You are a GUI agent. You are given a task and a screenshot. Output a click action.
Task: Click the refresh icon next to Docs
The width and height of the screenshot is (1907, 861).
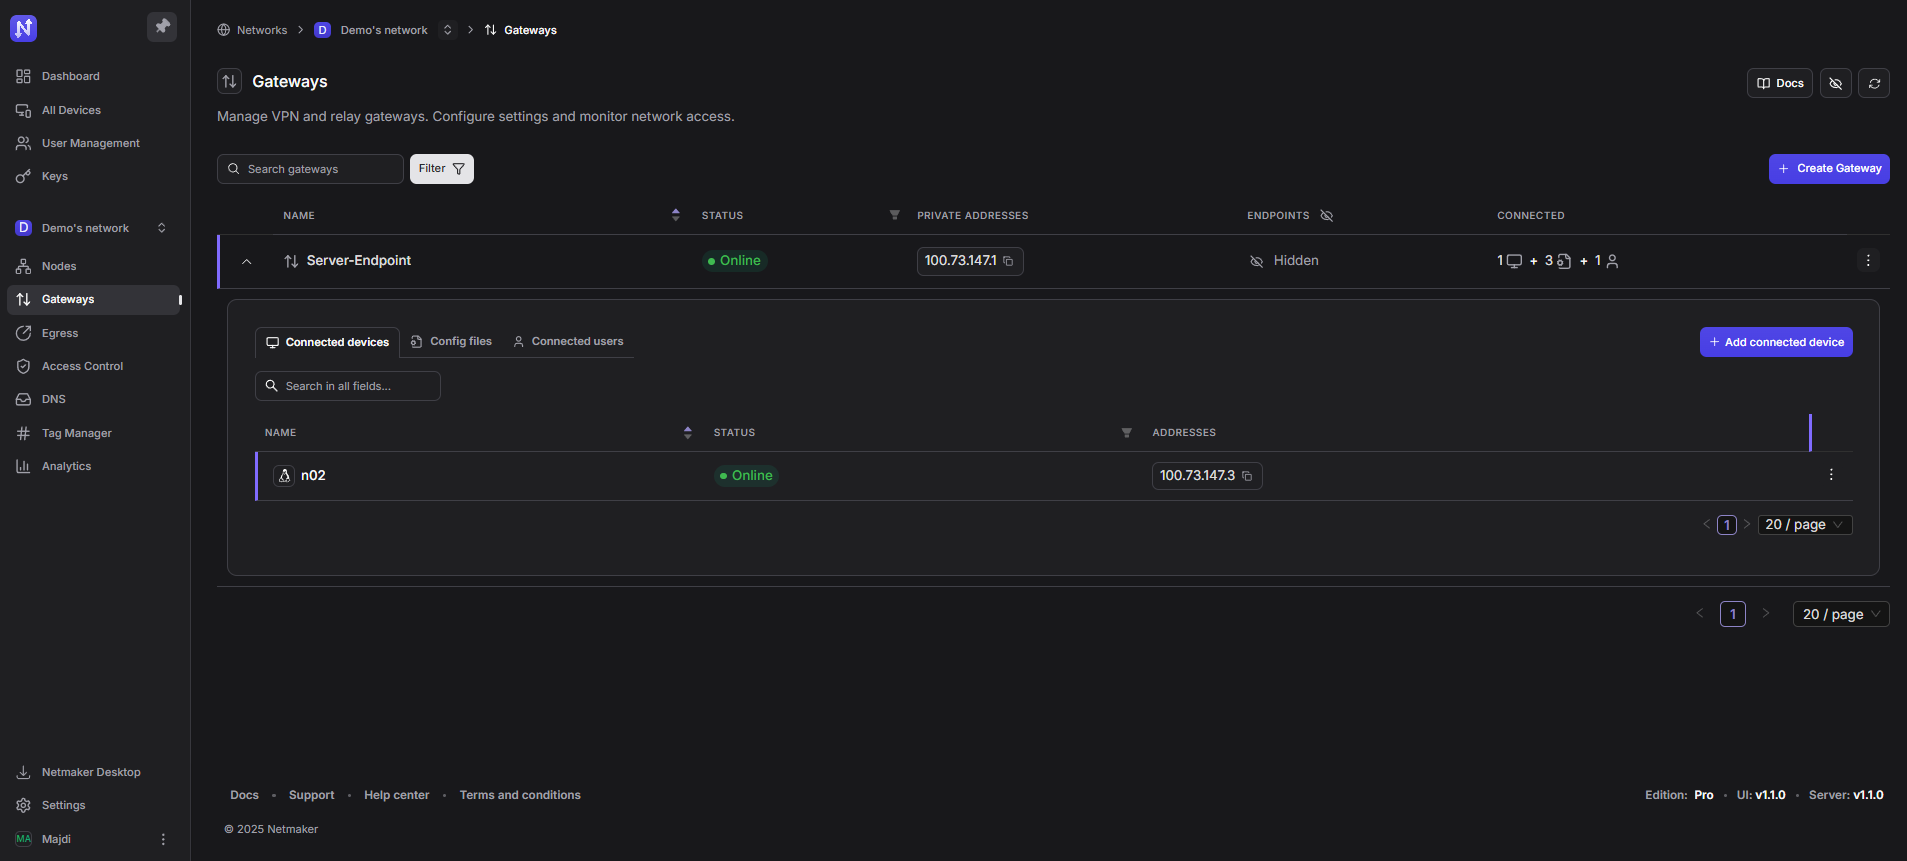pyautogui.click(x=1874, y=84)
